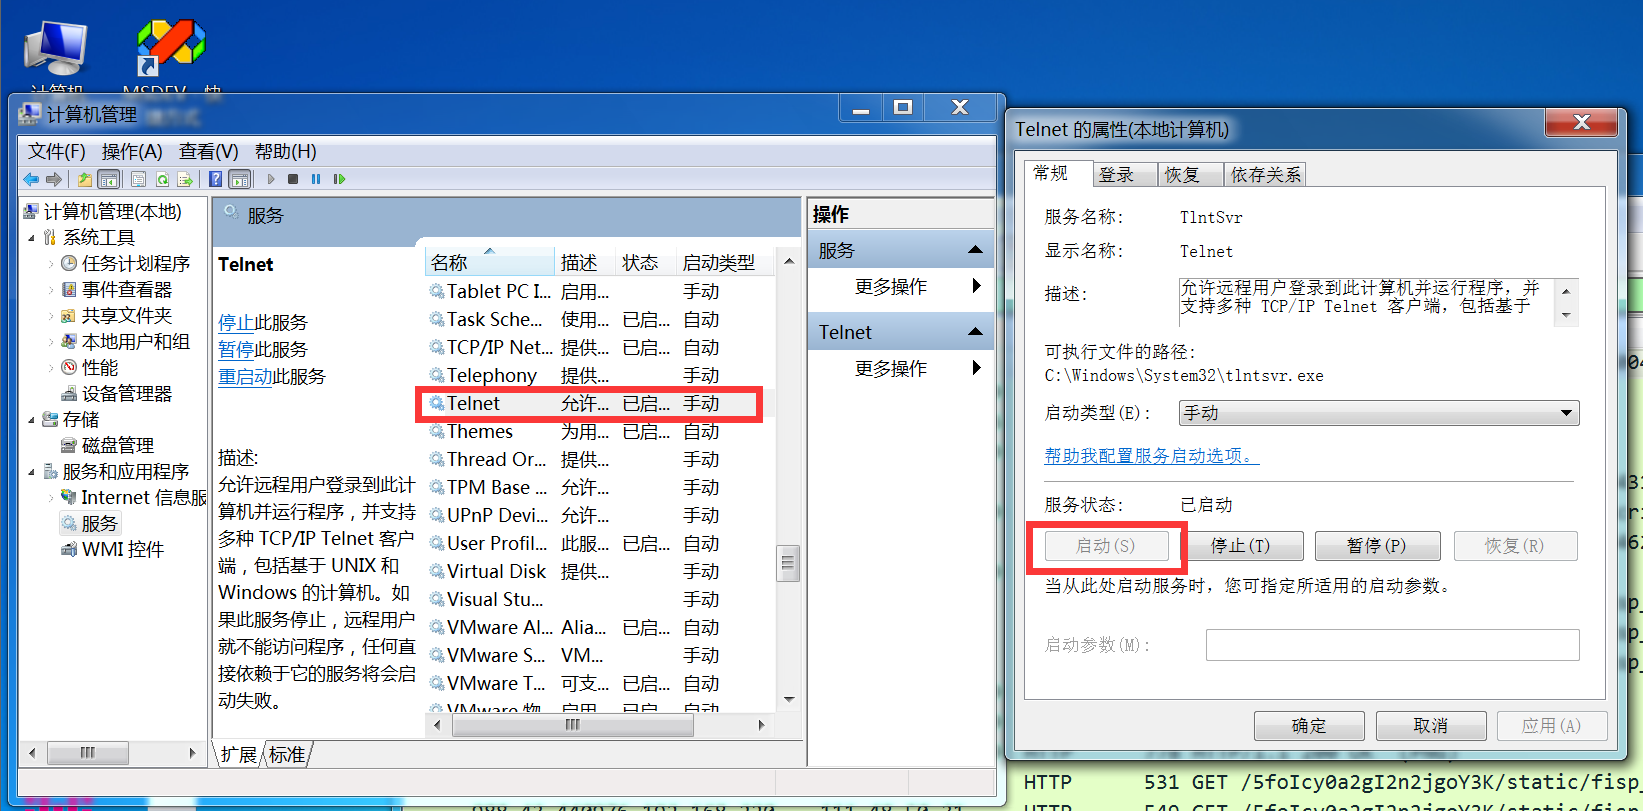This screenshot has height=811, width=1643.
Task: Toggle the Show/Hide Action Pane toolbar icon
Action: coord(240,179)
